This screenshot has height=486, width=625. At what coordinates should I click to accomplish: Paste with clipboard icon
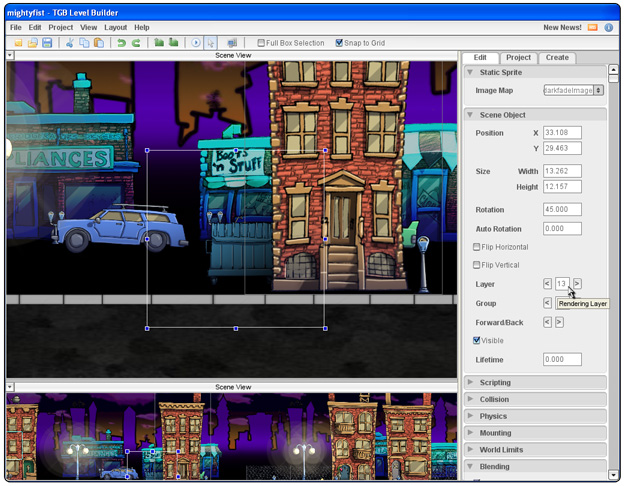98,43
